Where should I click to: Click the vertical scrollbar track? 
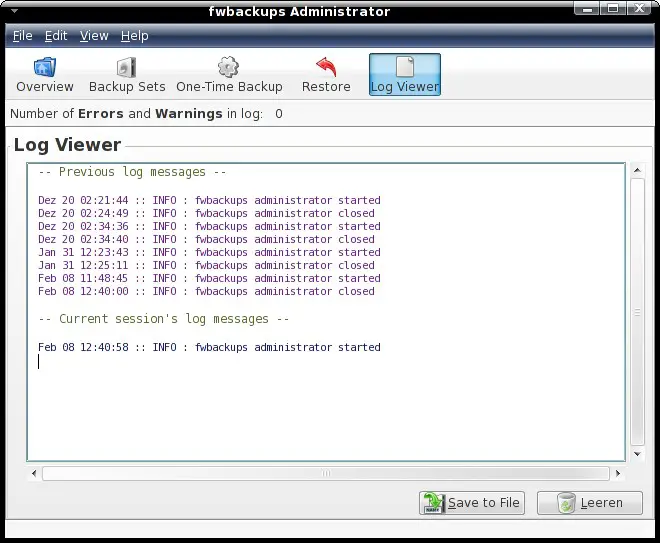638,311
